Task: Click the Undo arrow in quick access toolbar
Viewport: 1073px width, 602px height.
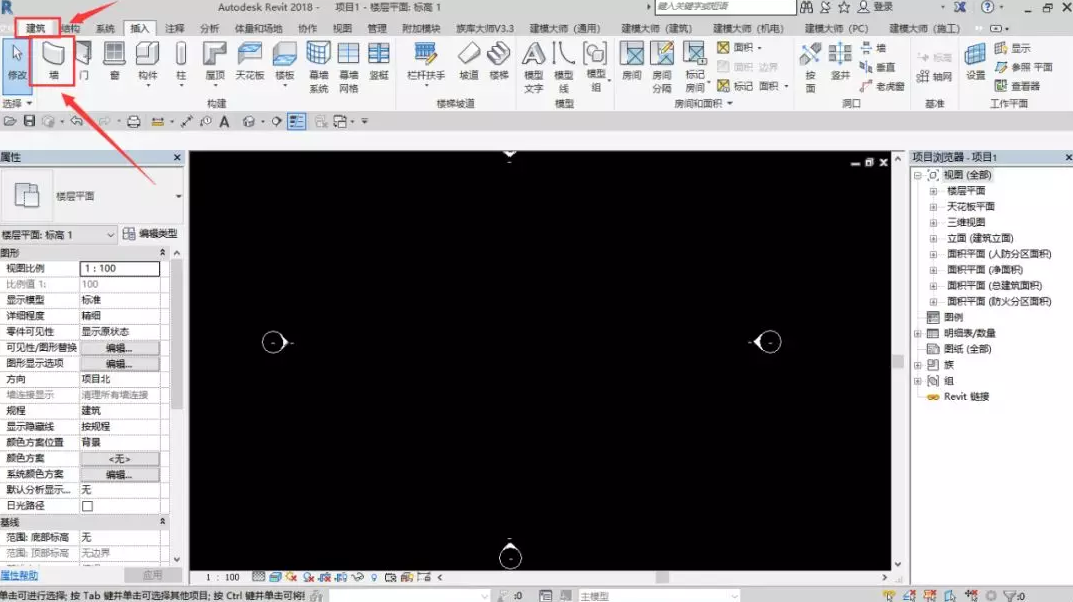Action: [x=76, y=121]
